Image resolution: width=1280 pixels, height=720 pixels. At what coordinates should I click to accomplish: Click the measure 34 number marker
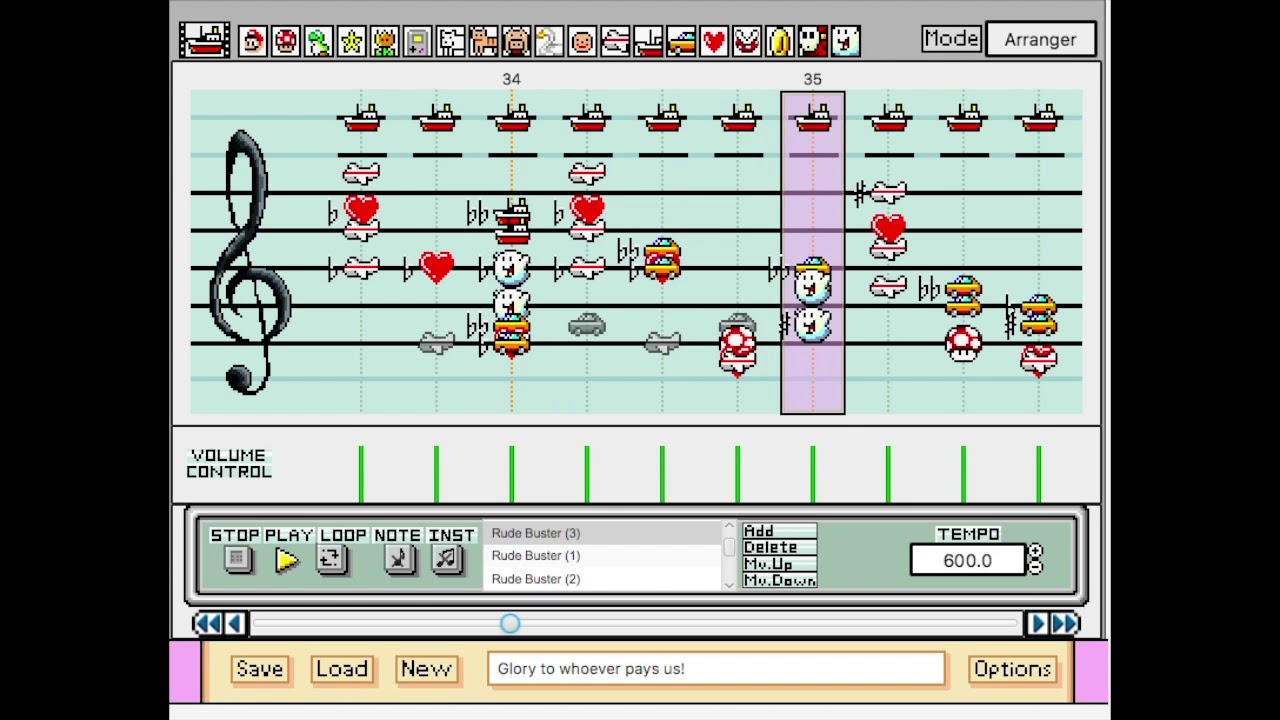click(x=511, y=79)
